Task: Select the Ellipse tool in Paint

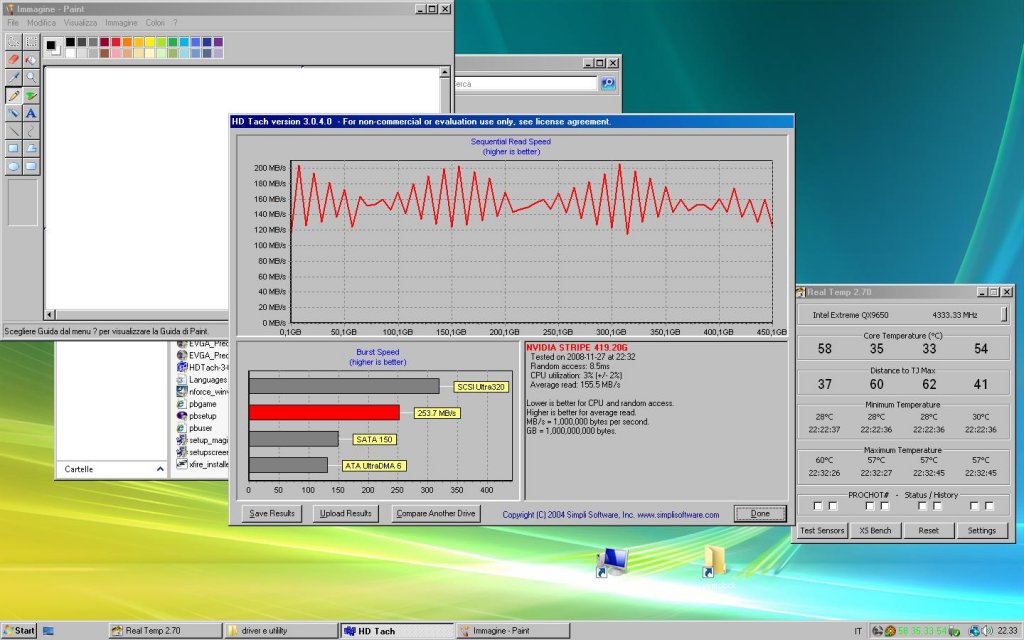Action: 13,166
